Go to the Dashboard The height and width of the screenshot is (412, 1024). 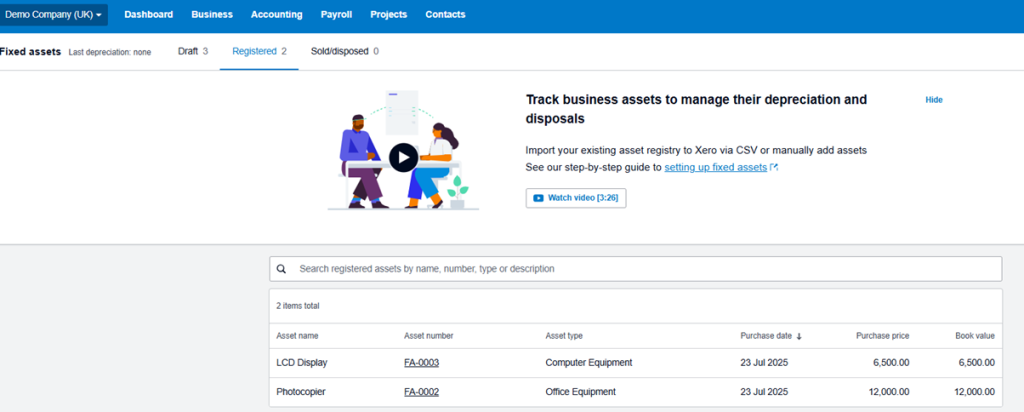(148, 15)
